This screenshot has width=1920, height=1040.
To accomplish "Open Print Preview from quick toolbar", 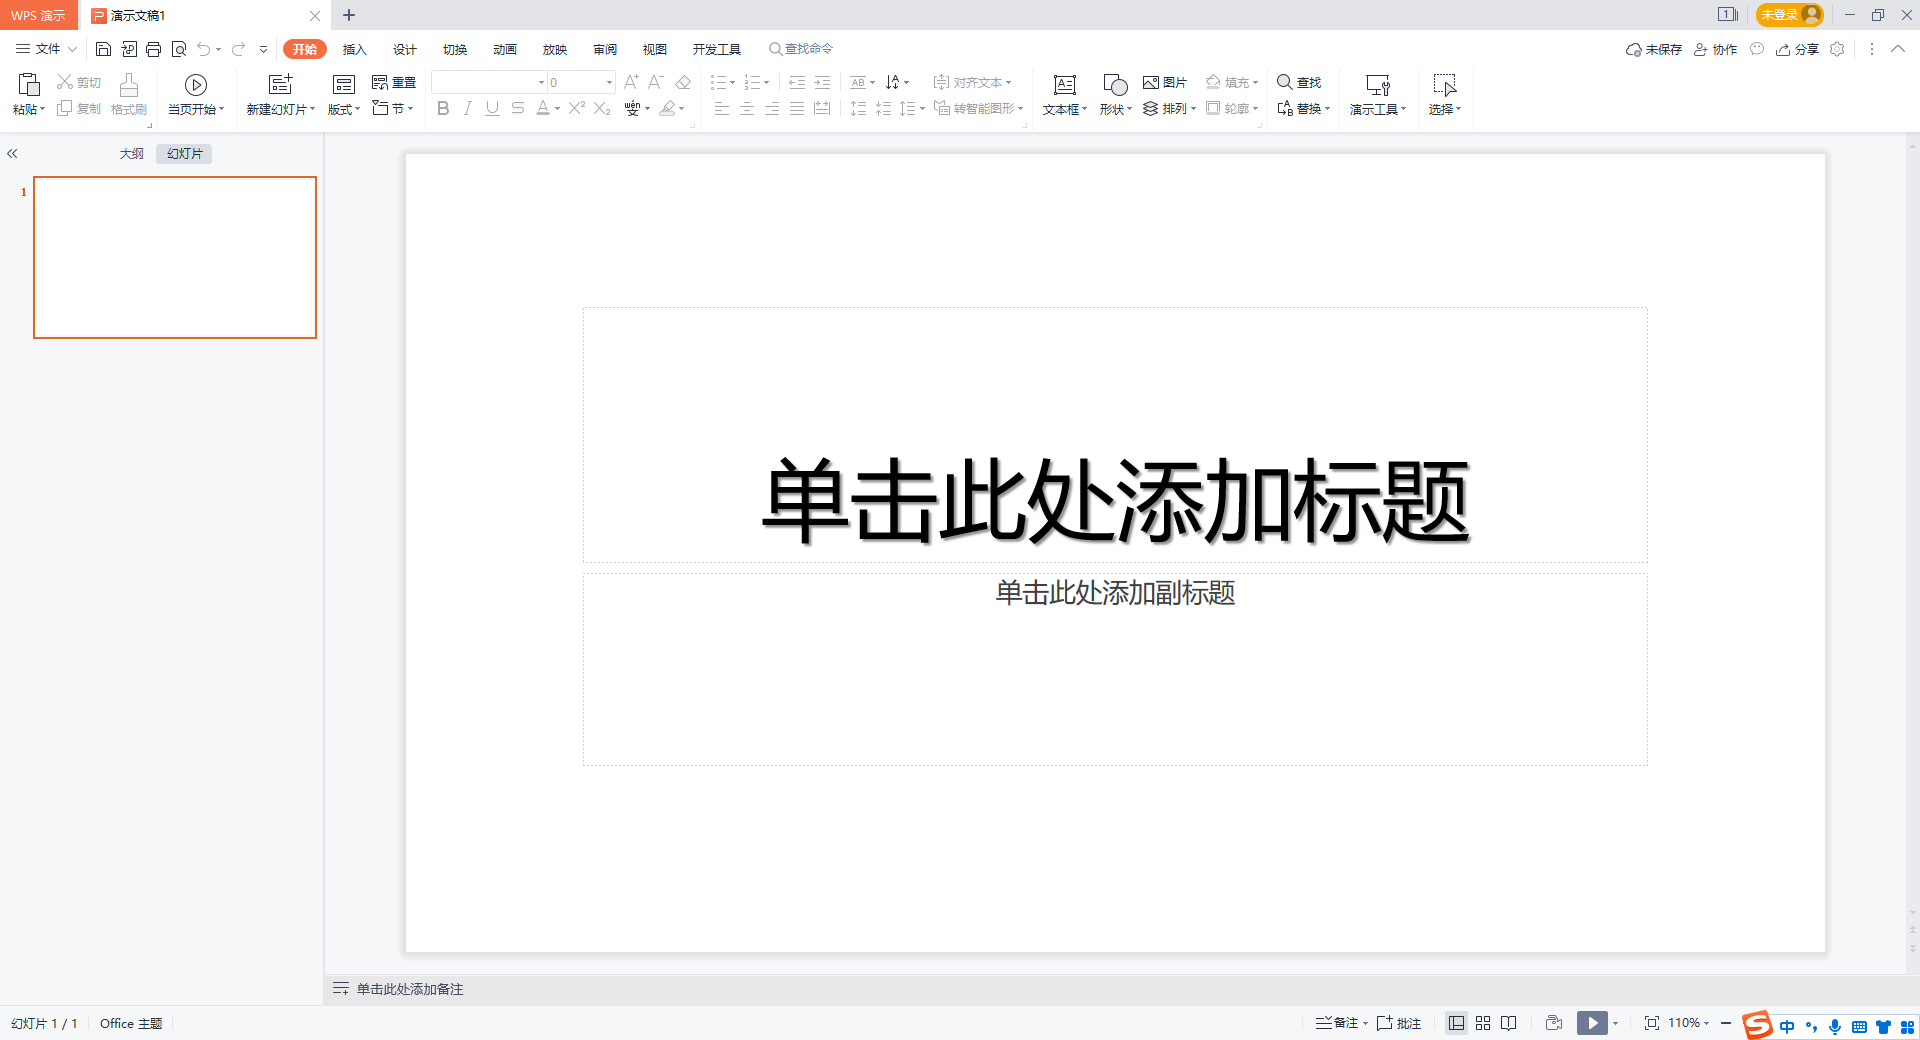I will [179, 49].
